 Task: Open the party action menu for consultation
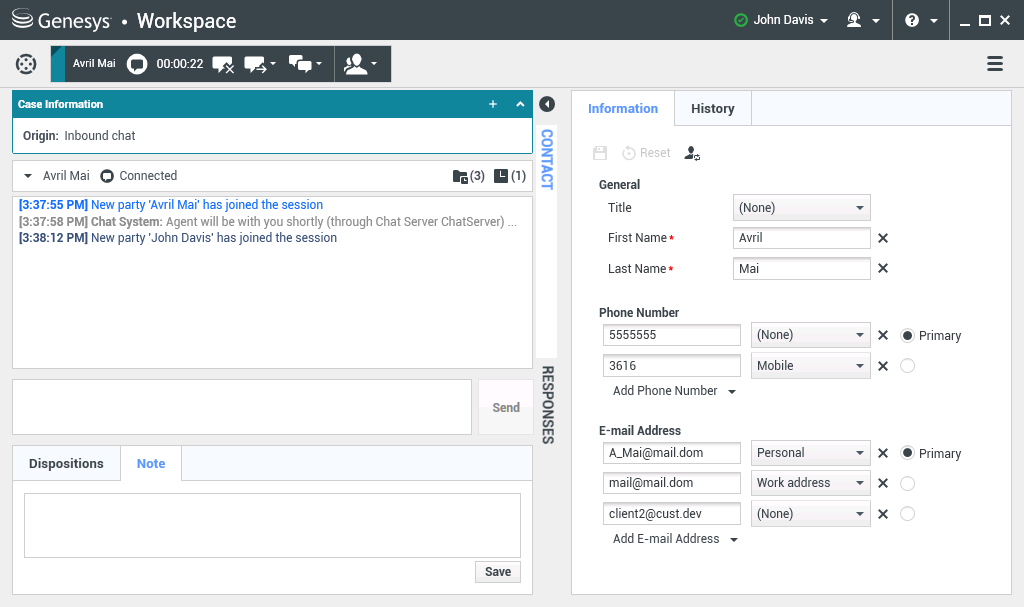(x=361, y=64)
